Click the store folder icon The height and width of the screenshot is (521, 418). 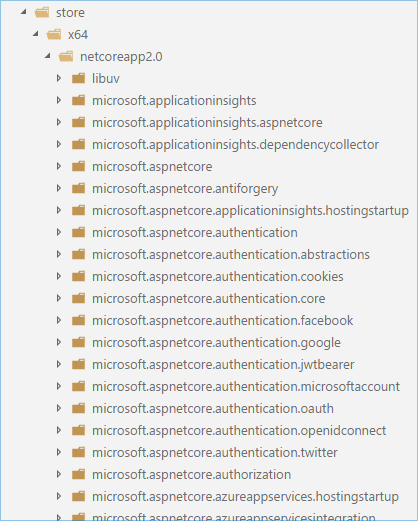pos(42,12)
